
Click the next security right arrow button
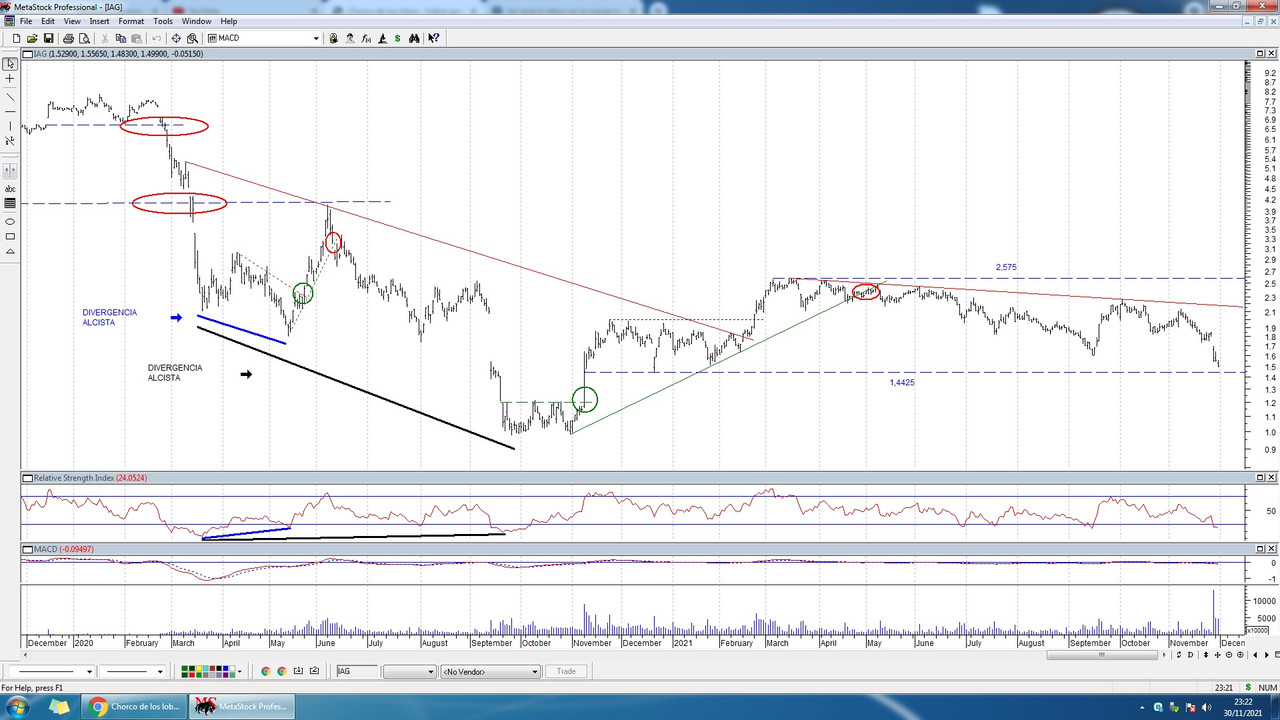[1266, 655]
